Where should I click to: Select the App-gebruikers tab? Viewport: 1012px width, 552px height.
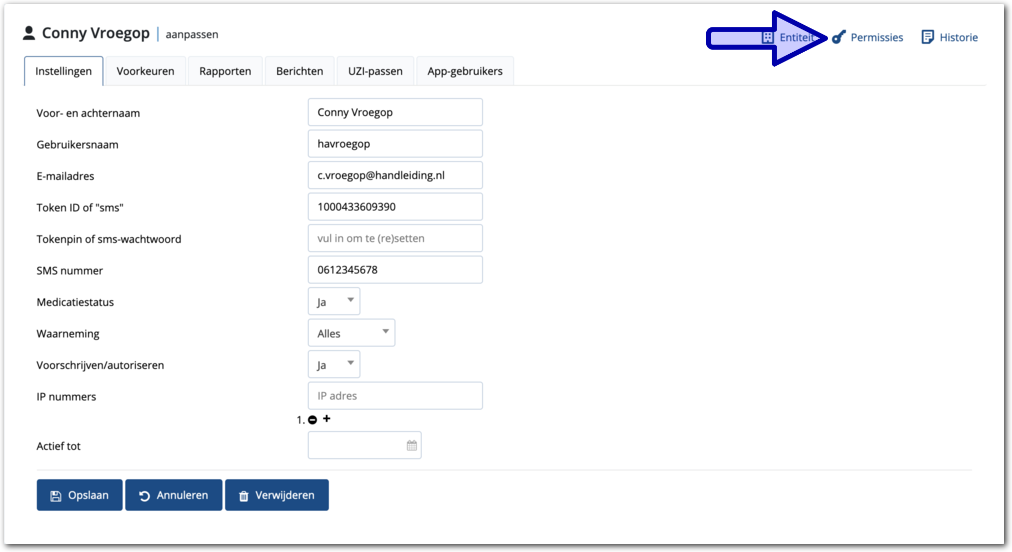(465, 71)
